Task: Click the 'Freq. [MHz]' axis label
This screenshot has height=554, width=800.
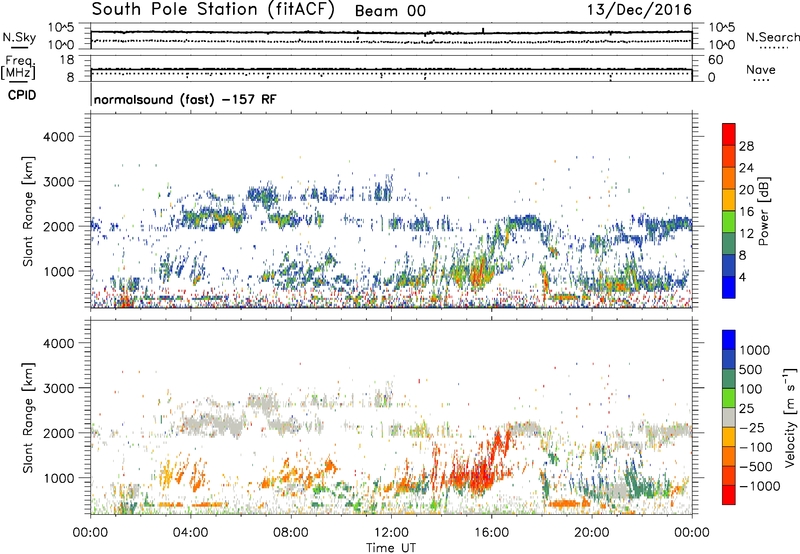Action: pyautogui.click(x=18, y=67)
